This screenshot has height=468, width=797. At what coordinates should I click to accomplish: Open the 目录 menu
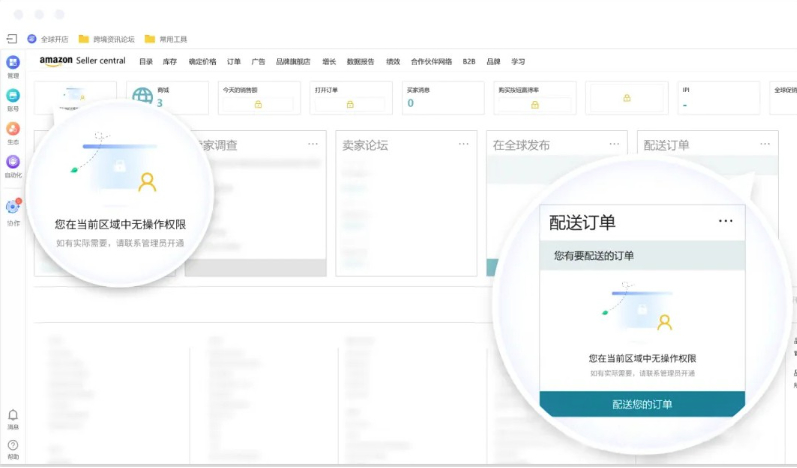146,61
